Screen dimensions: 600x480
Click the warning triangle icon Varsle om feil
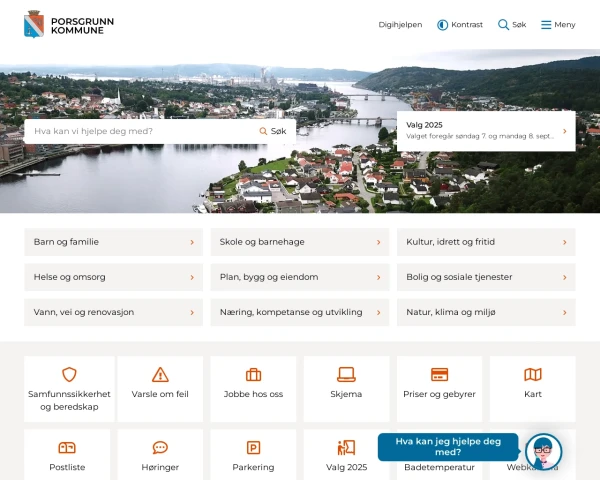pos(160,375)
